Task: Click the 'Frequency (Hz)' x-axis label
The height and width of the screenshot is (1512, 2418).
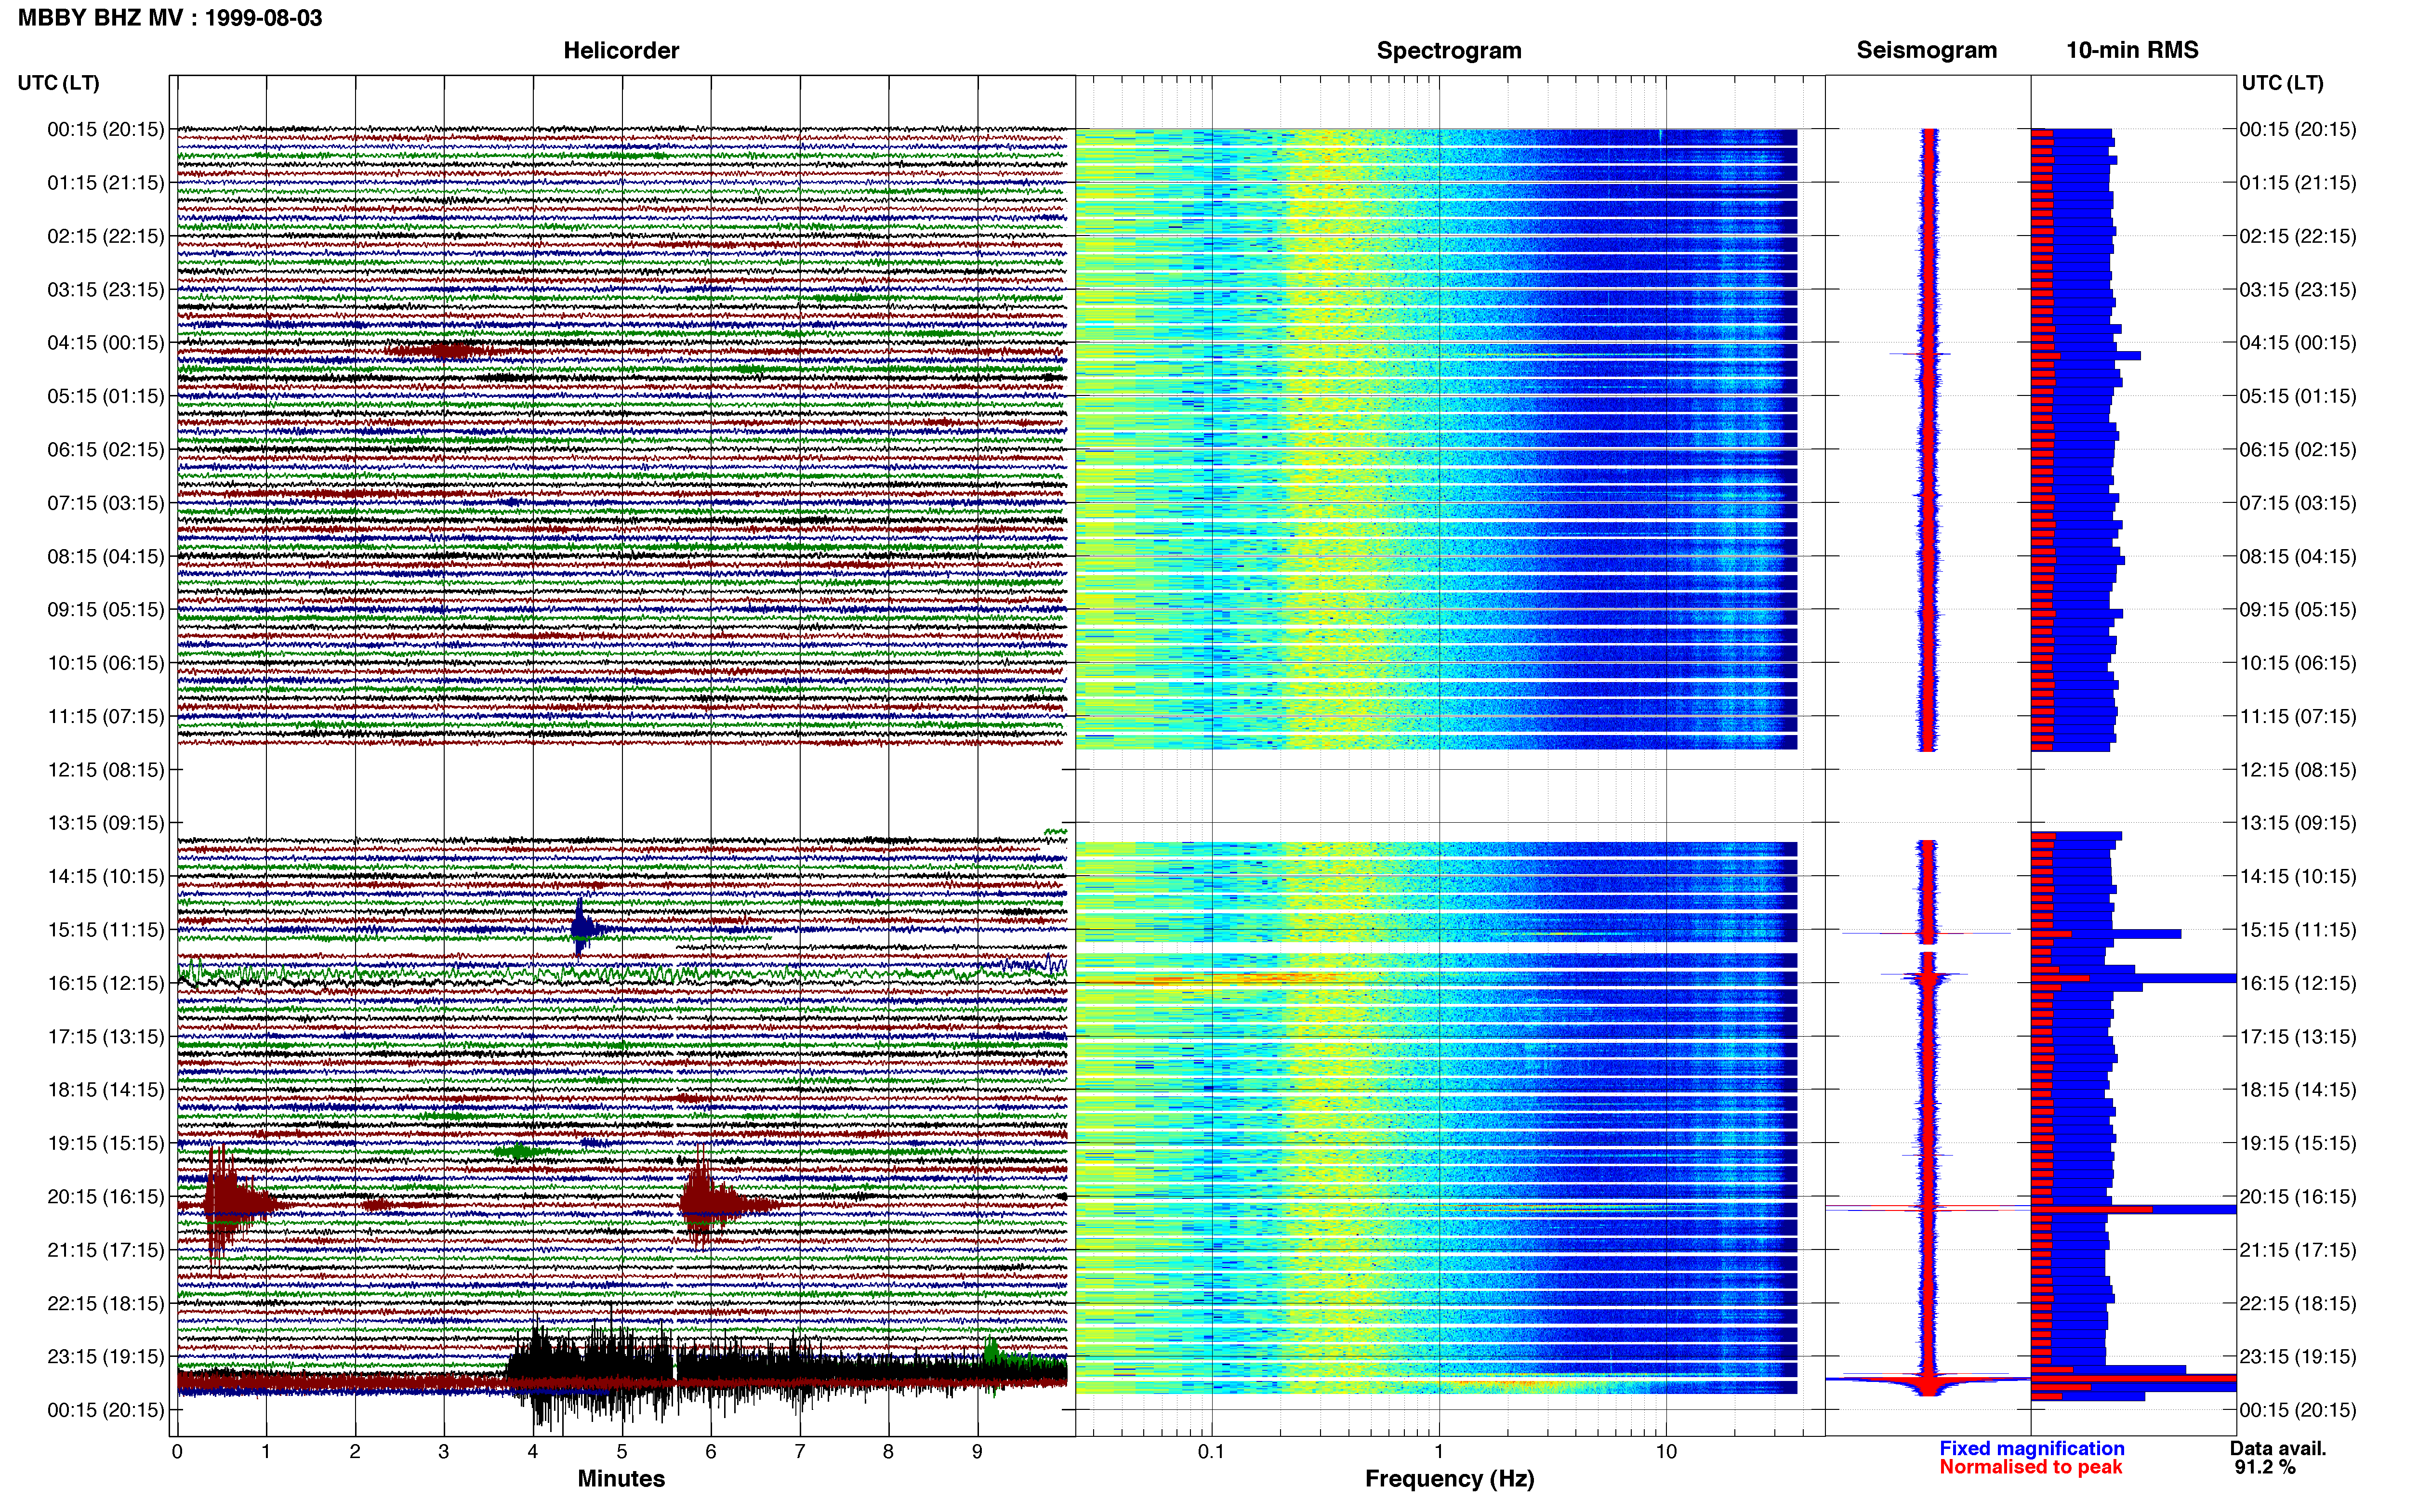Action: coord(1449,1479)
